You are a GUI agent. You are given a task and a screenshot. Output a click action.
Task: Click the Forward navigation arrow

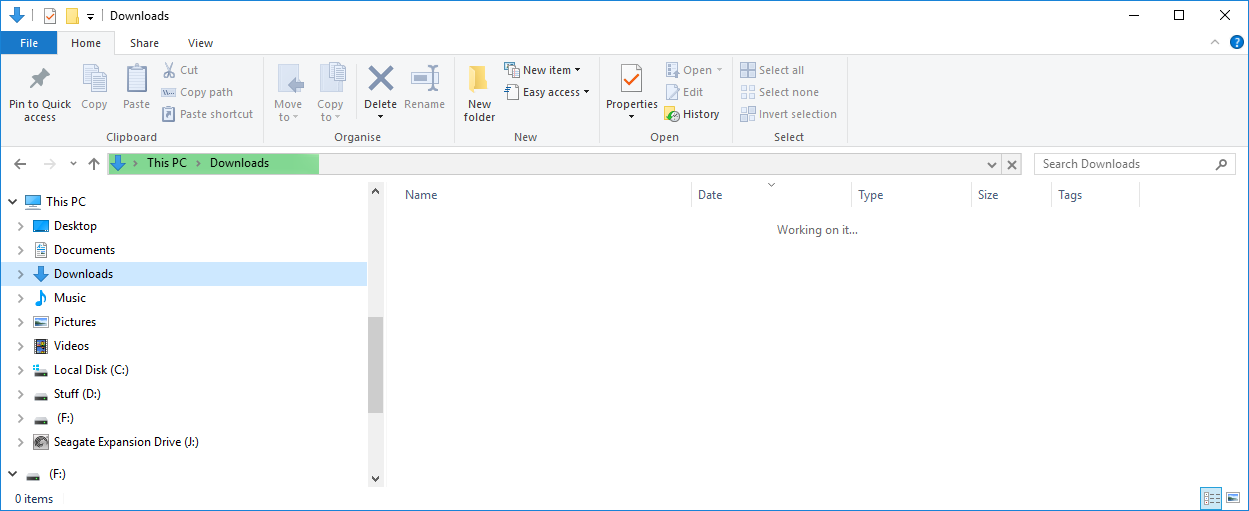tap(49, 164)
